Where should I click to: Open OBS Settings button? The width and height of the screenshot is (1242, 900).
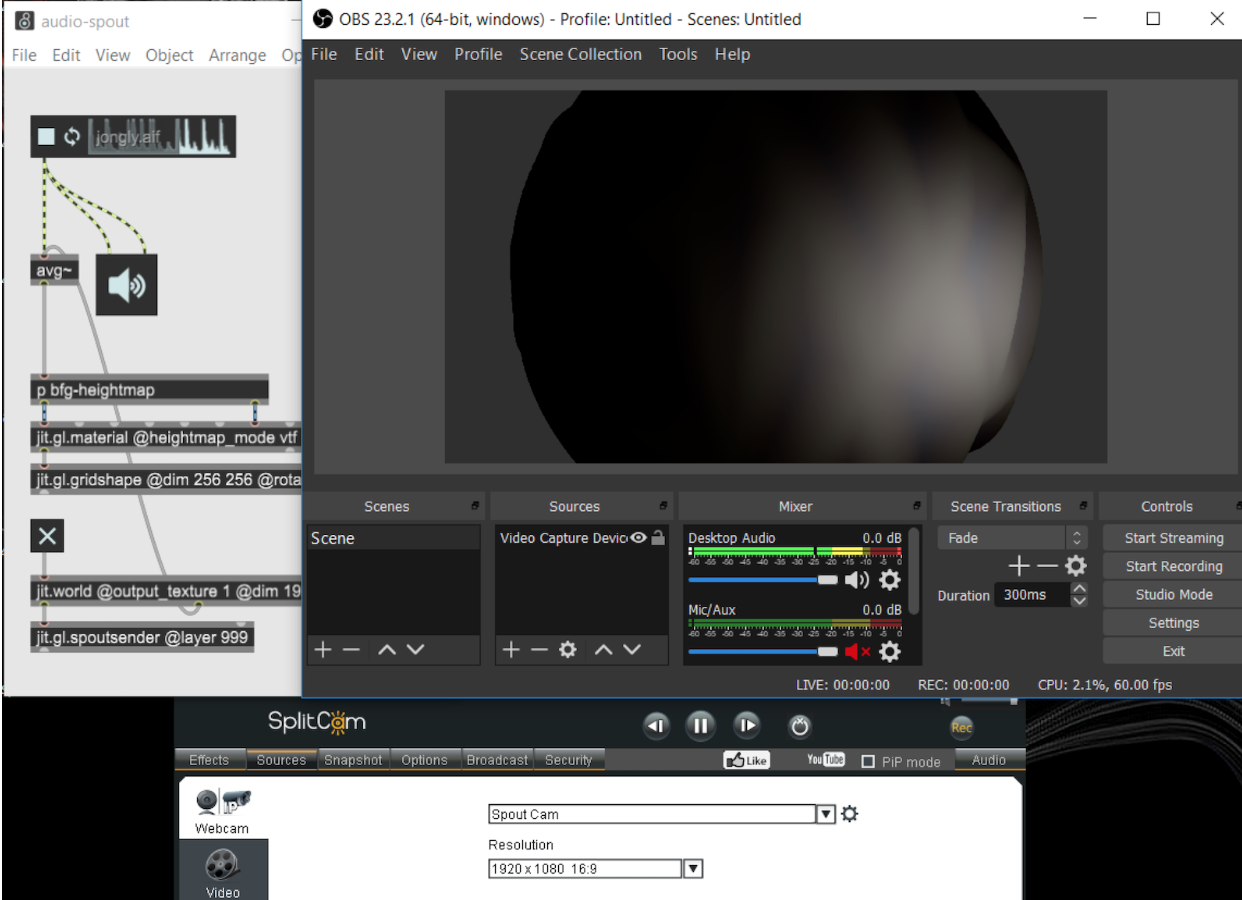[x=1174, y=623]
